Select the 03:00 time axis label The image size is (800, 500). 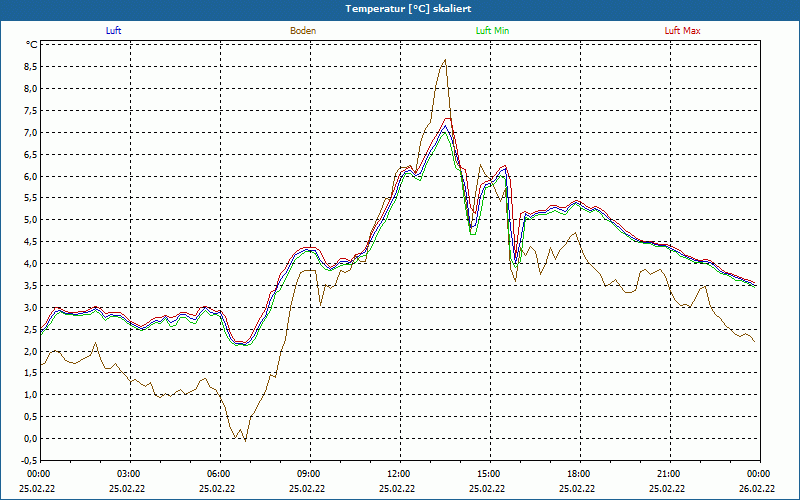click(x=129, y=474)
